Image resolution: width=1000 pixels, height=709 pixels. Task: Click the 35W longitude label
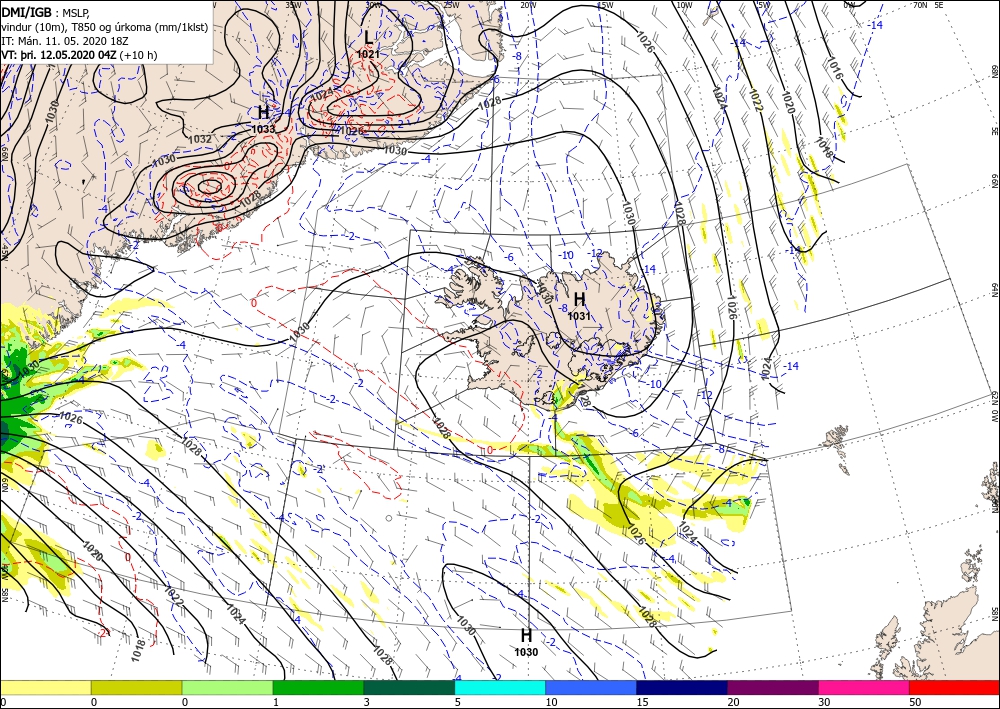pyautogui.click(x=293, y=4)
